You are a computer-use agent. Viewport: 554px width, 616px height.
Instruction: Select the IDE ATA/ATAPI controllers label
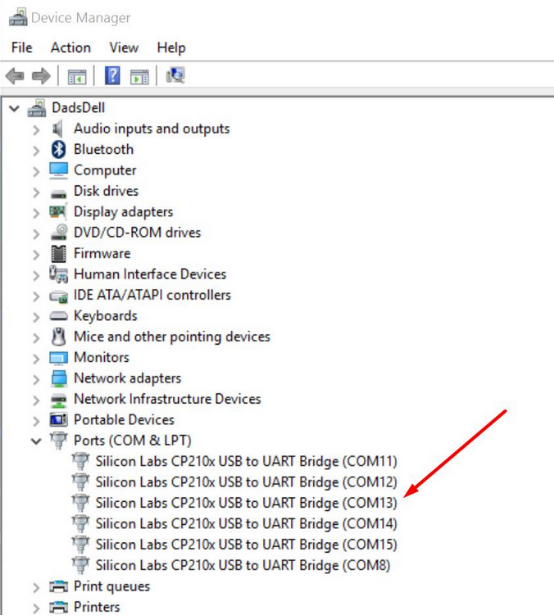152,295
